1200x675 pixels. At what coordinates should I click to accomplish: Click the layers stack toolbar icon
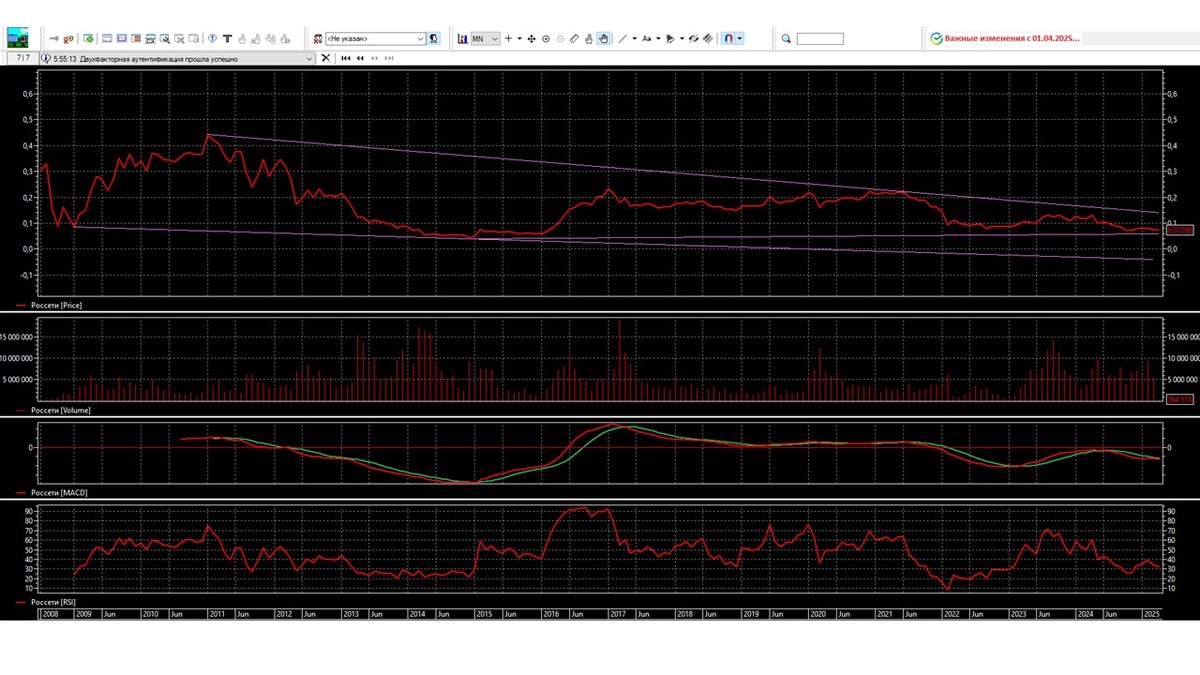[x=708, y=38]
